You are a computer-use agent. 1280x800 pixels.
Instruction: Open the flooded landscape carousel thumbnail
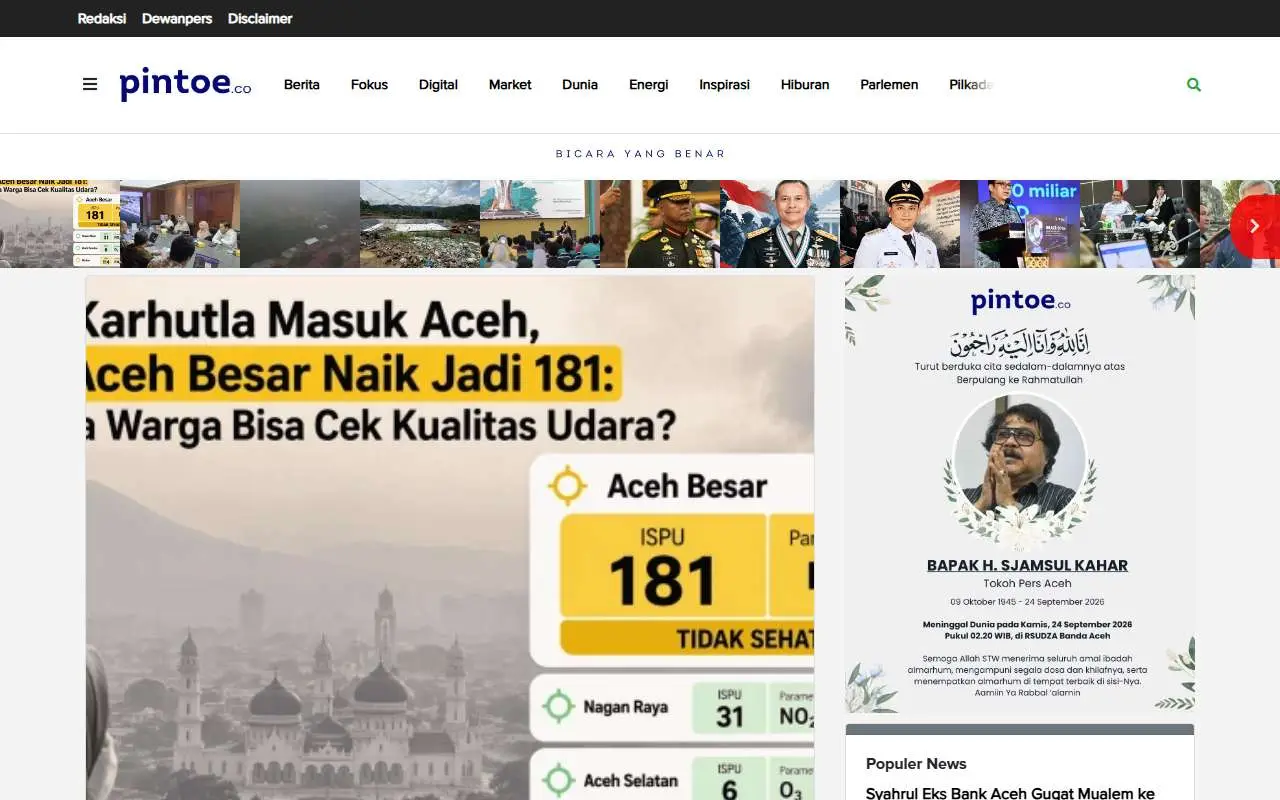(x=420, y=224)
